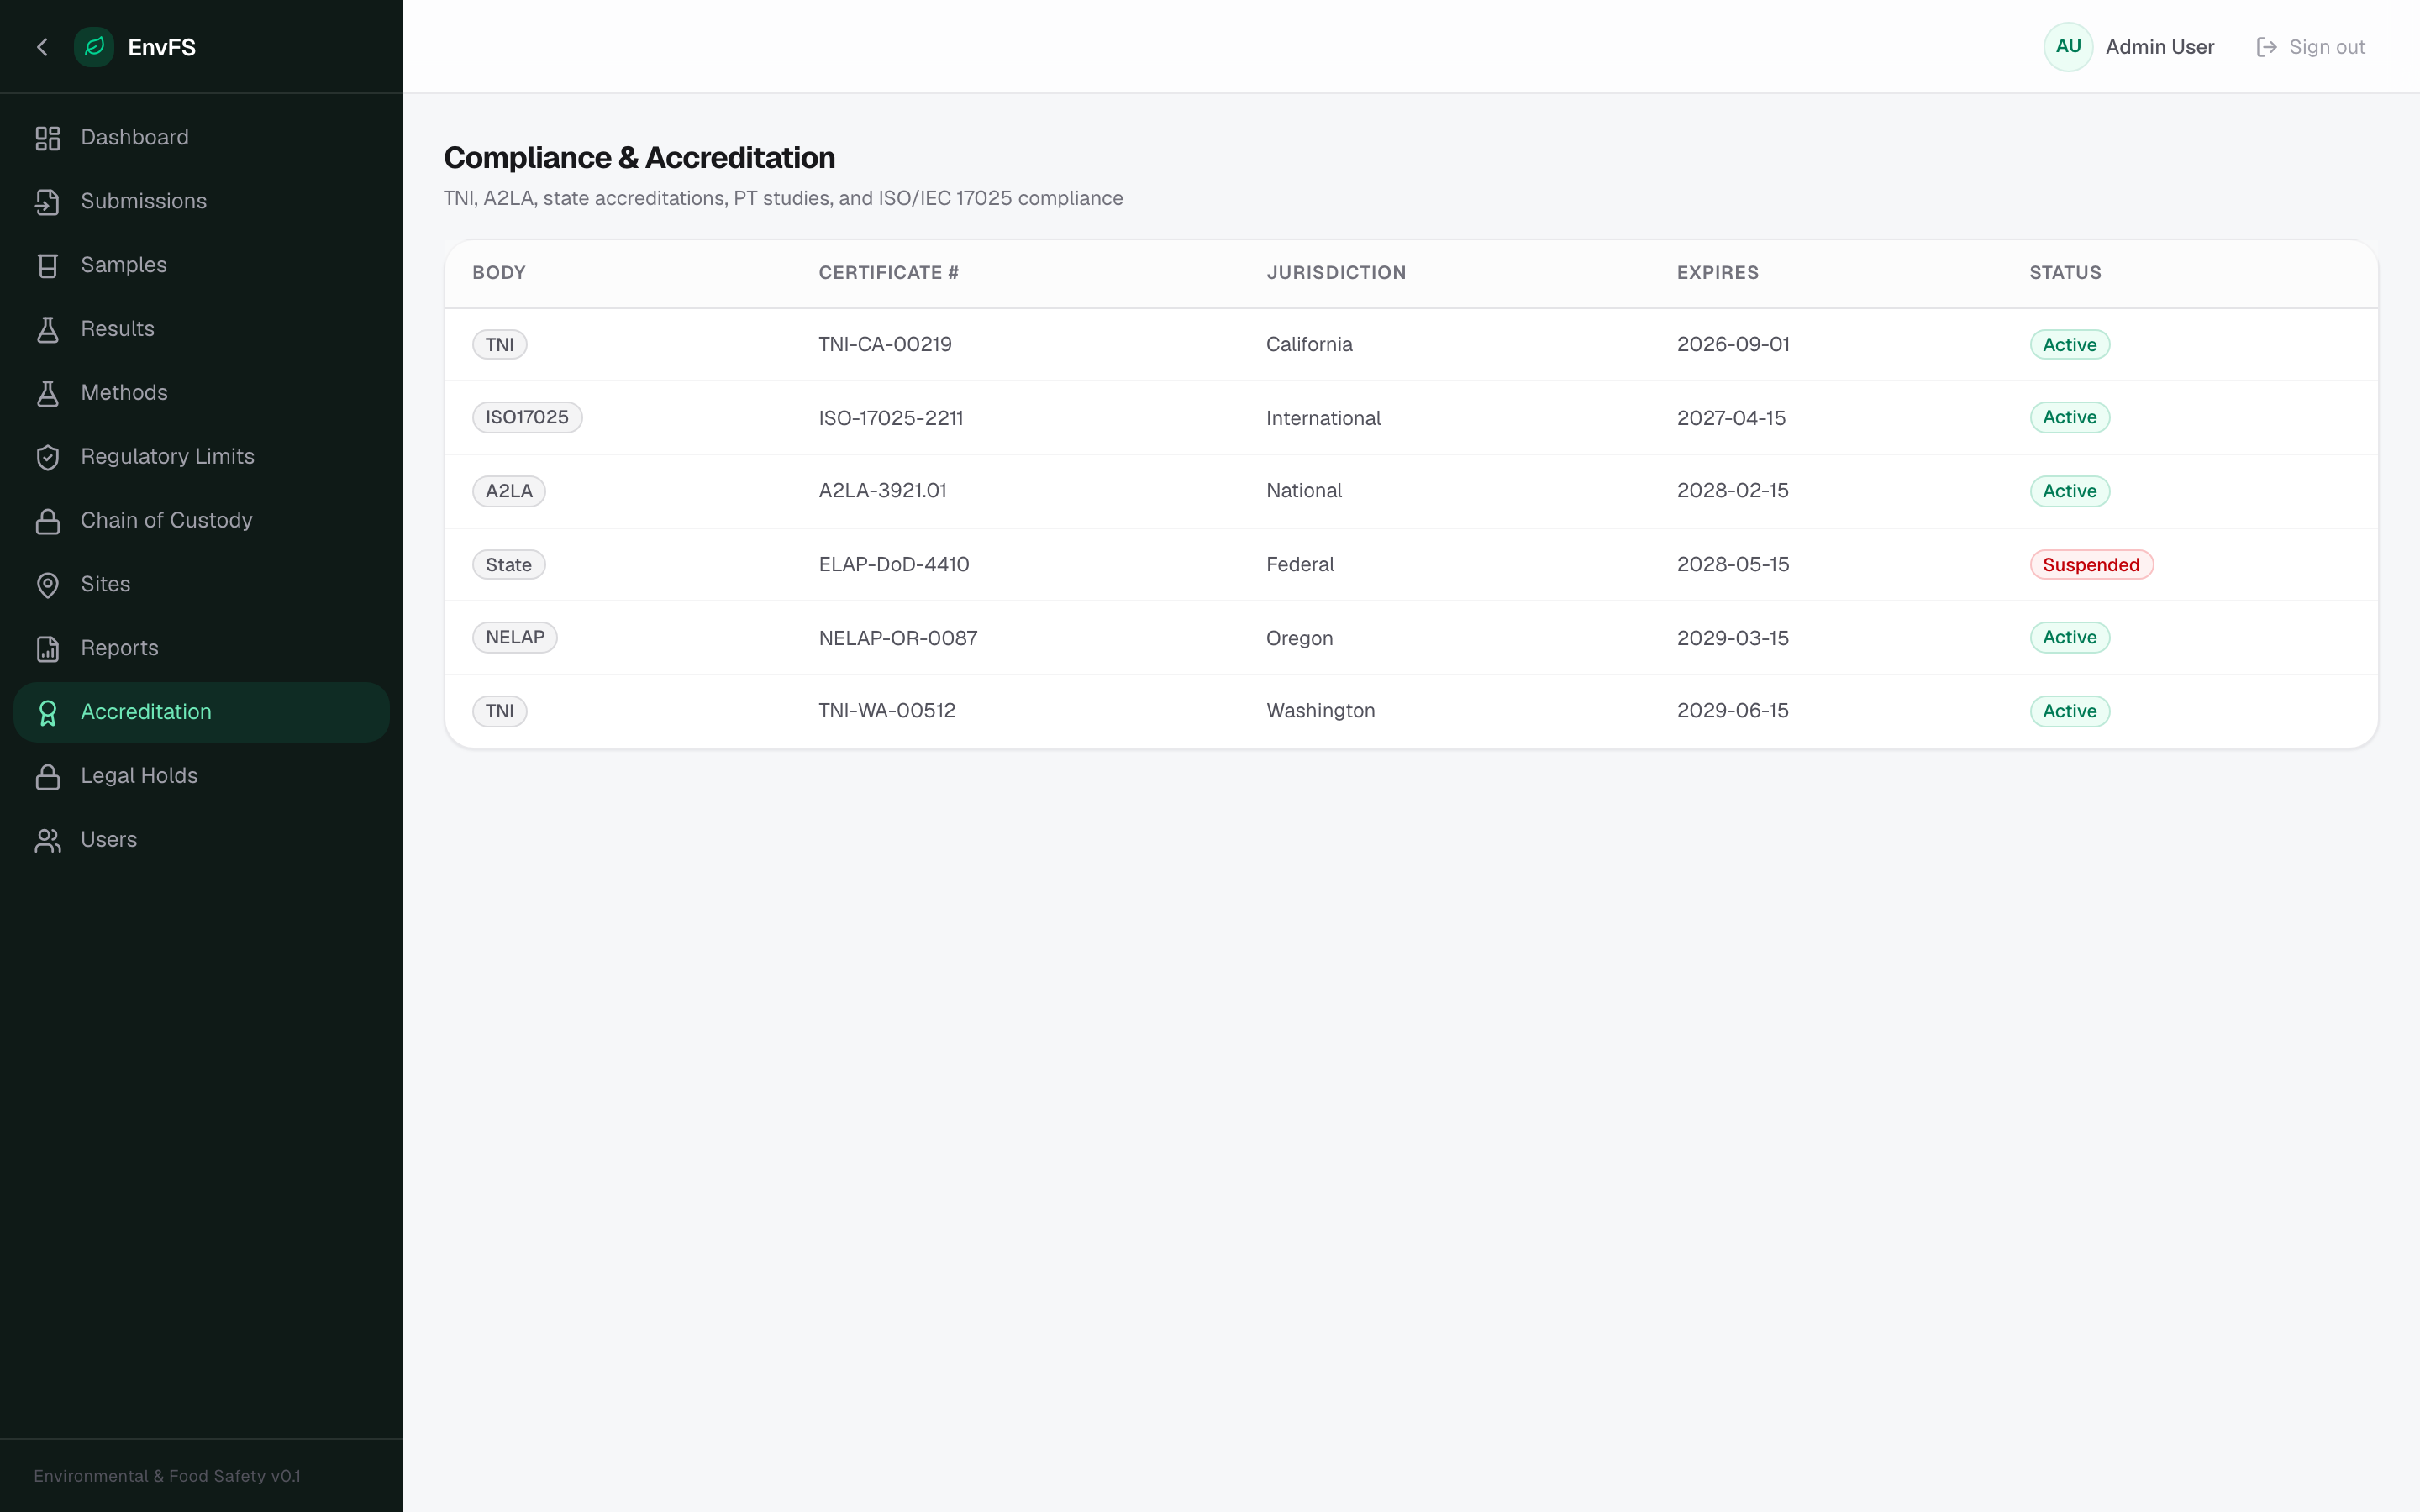Click certificate NELAP-OR-0087
This screenshot has height=1512, width=2420.
pos(898,639)
